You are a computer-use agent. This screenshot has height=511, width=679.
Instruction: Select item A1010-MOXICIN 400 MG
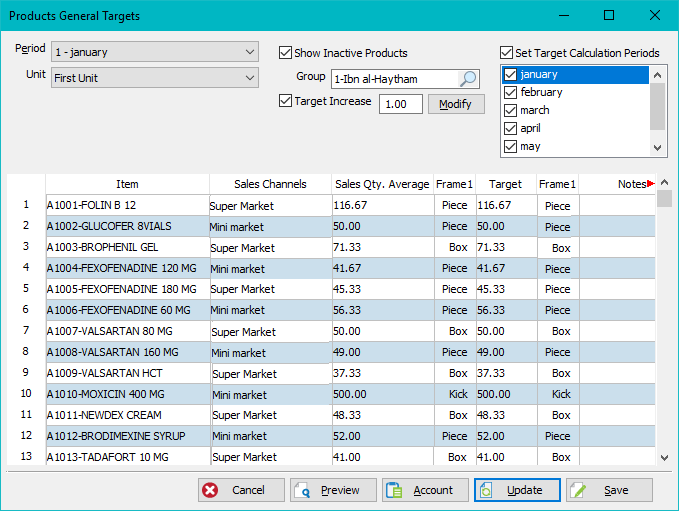(x=128, y=394)
